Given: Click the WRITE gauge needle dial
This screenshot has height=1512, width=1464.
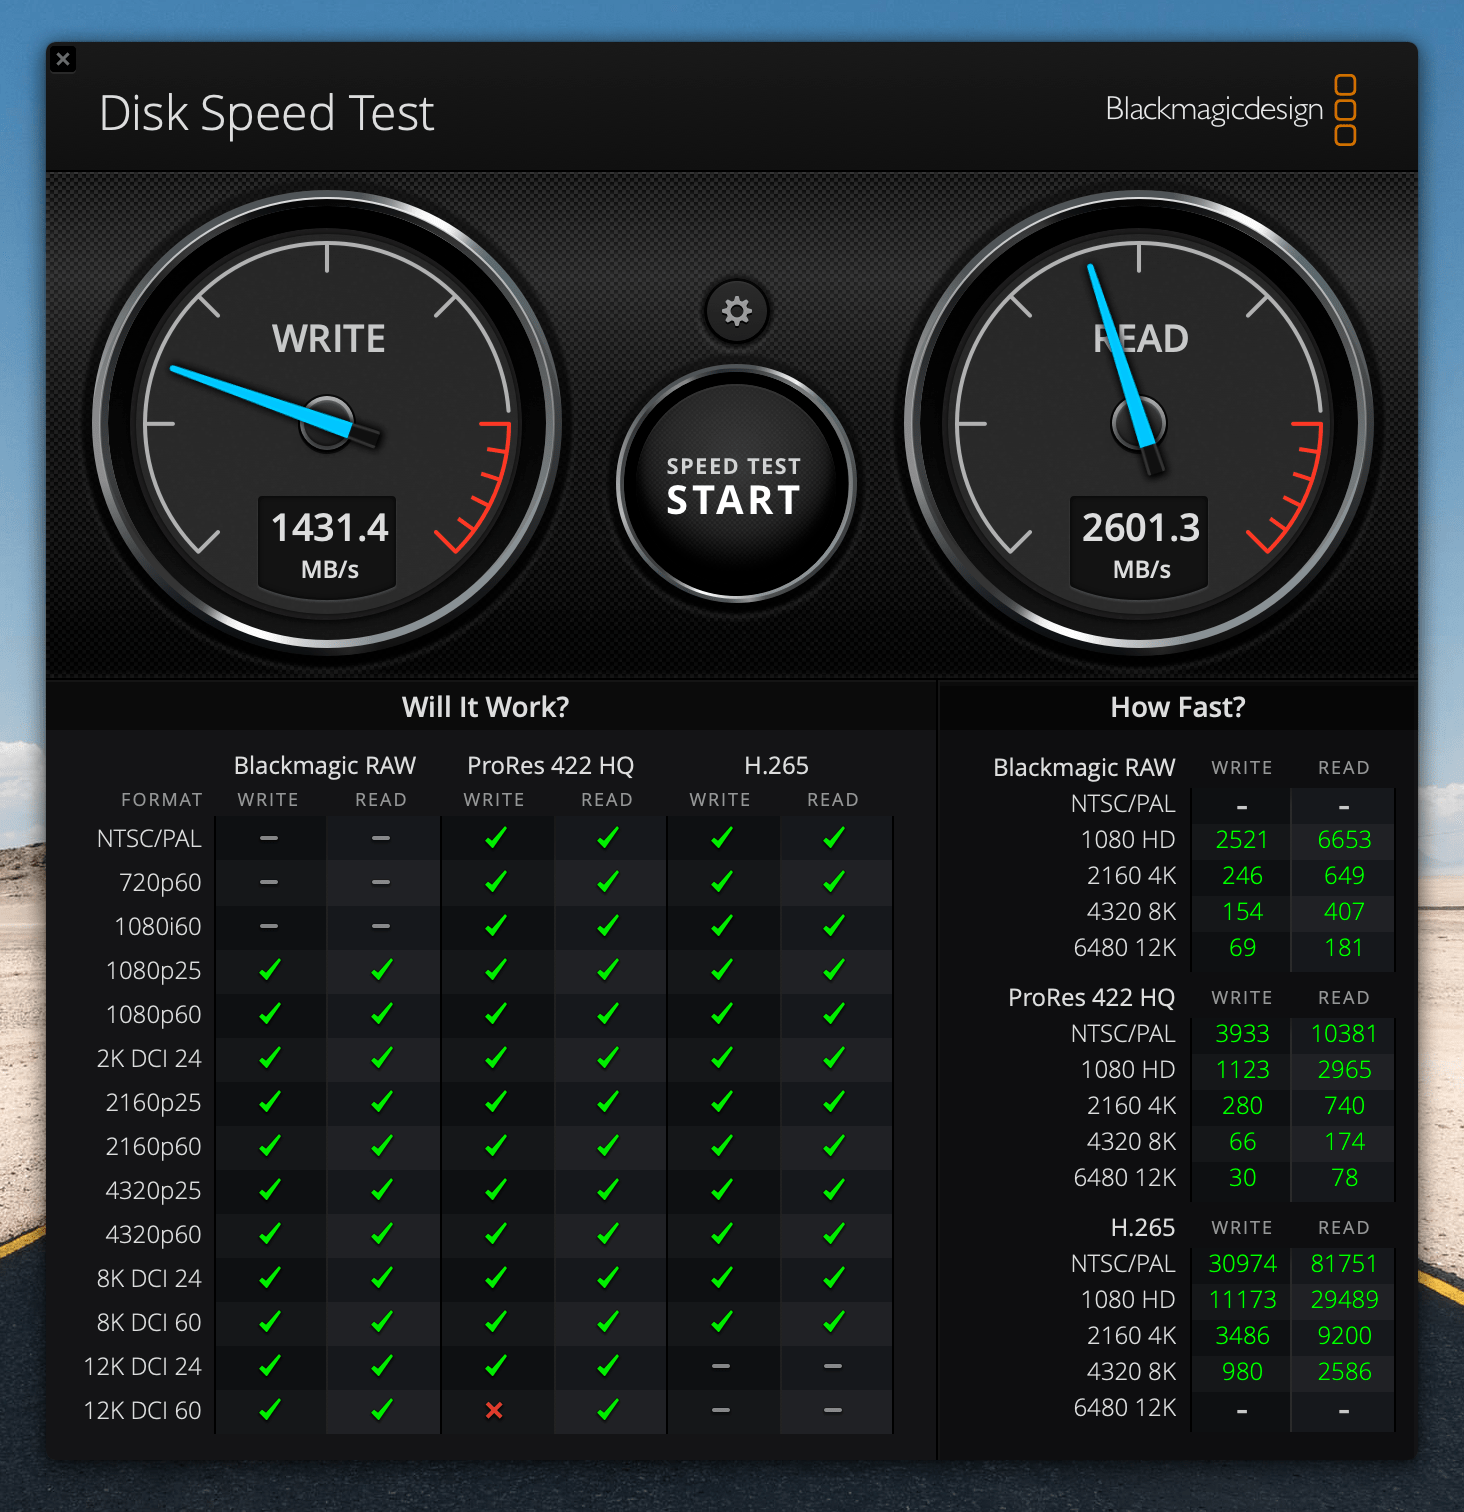Looking at the screenshot, I should (327, 422).
